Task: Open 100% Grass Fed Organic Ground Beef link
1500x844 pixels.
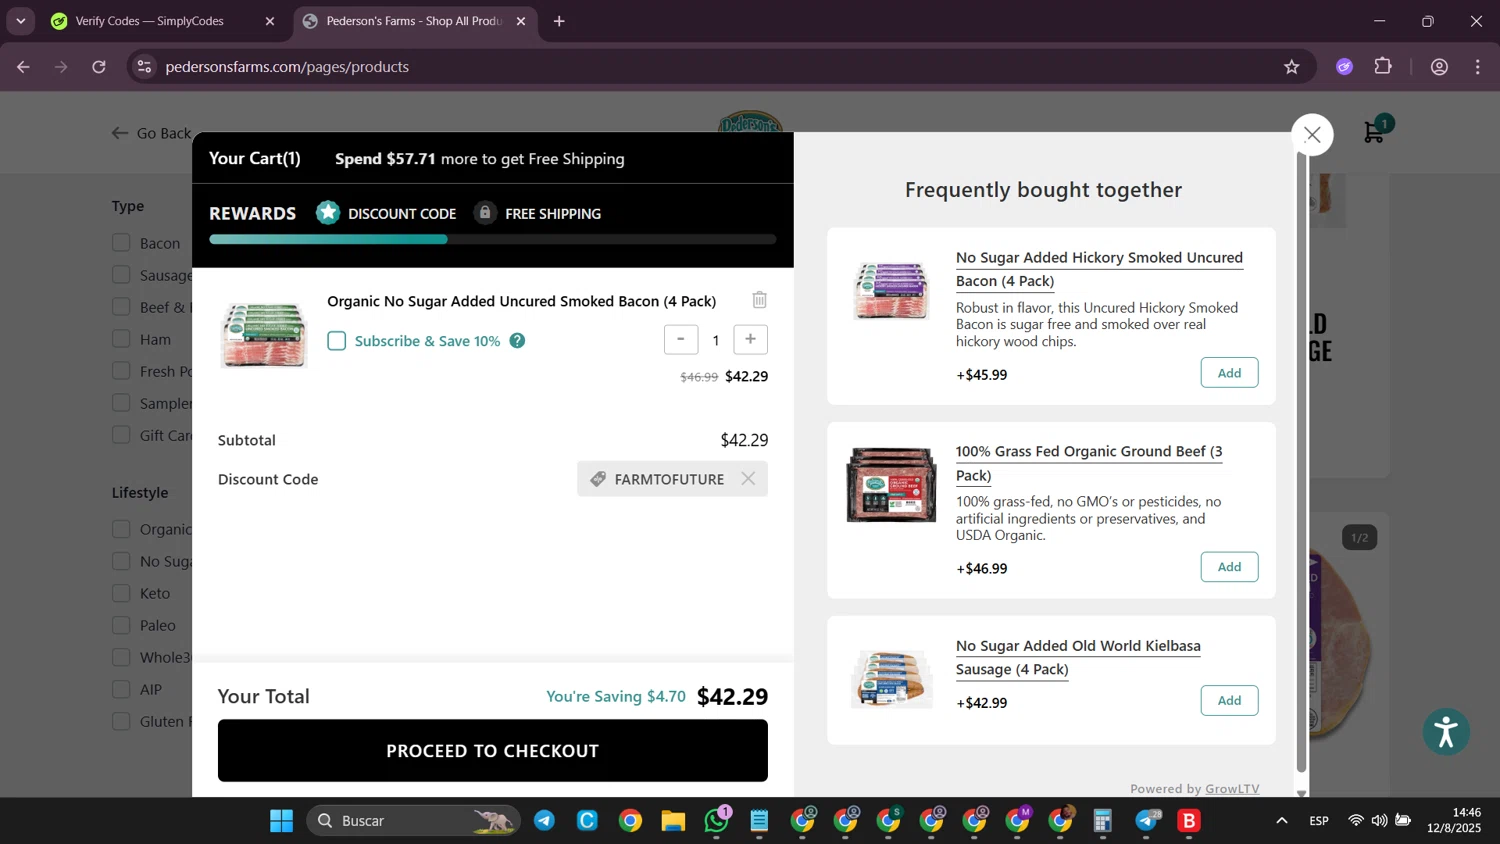Action: (x=1089, y=463)
